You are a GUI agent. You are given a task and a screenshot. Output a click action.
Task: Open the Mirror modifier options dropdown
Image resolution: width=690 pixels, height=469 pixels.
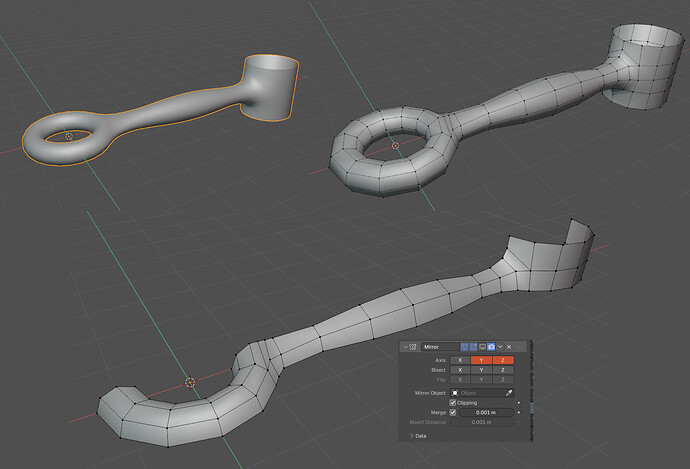500,347
